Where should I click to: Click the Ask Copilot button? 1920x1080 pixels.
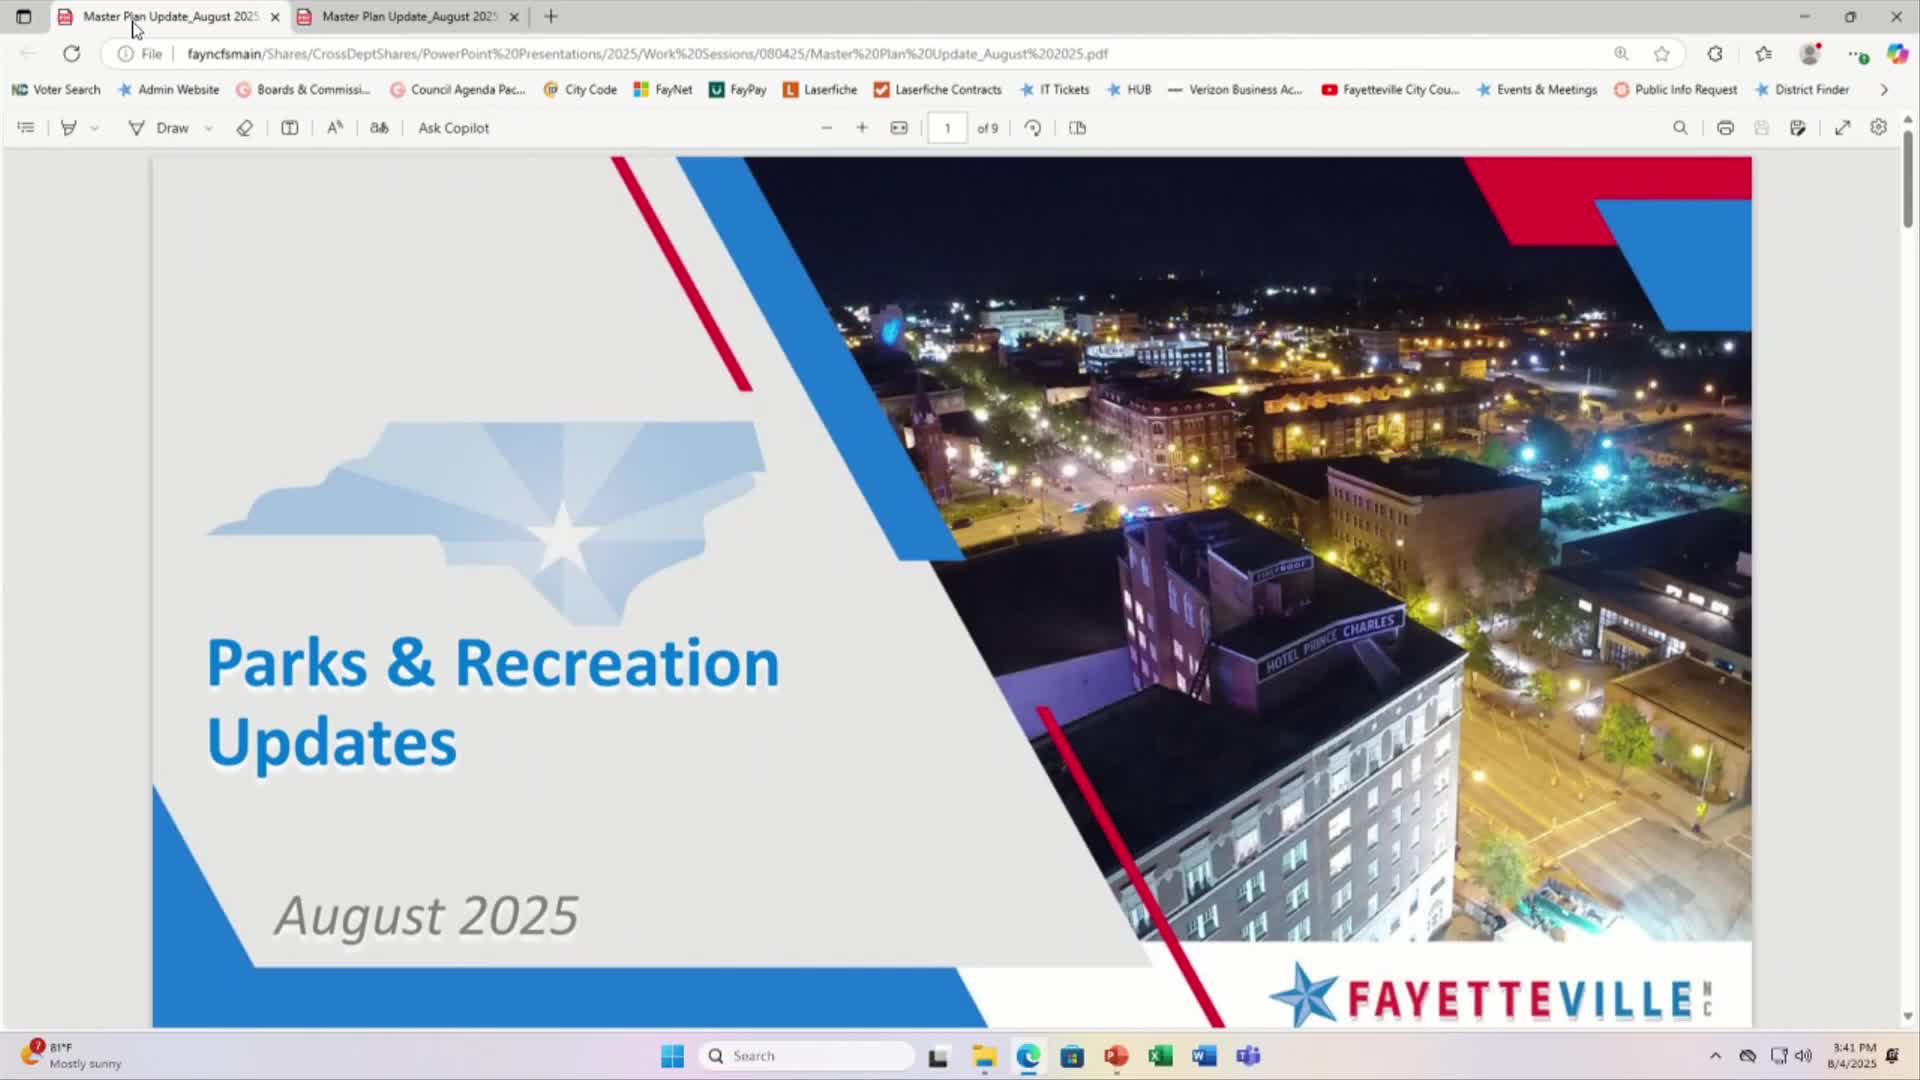[453, 128]
